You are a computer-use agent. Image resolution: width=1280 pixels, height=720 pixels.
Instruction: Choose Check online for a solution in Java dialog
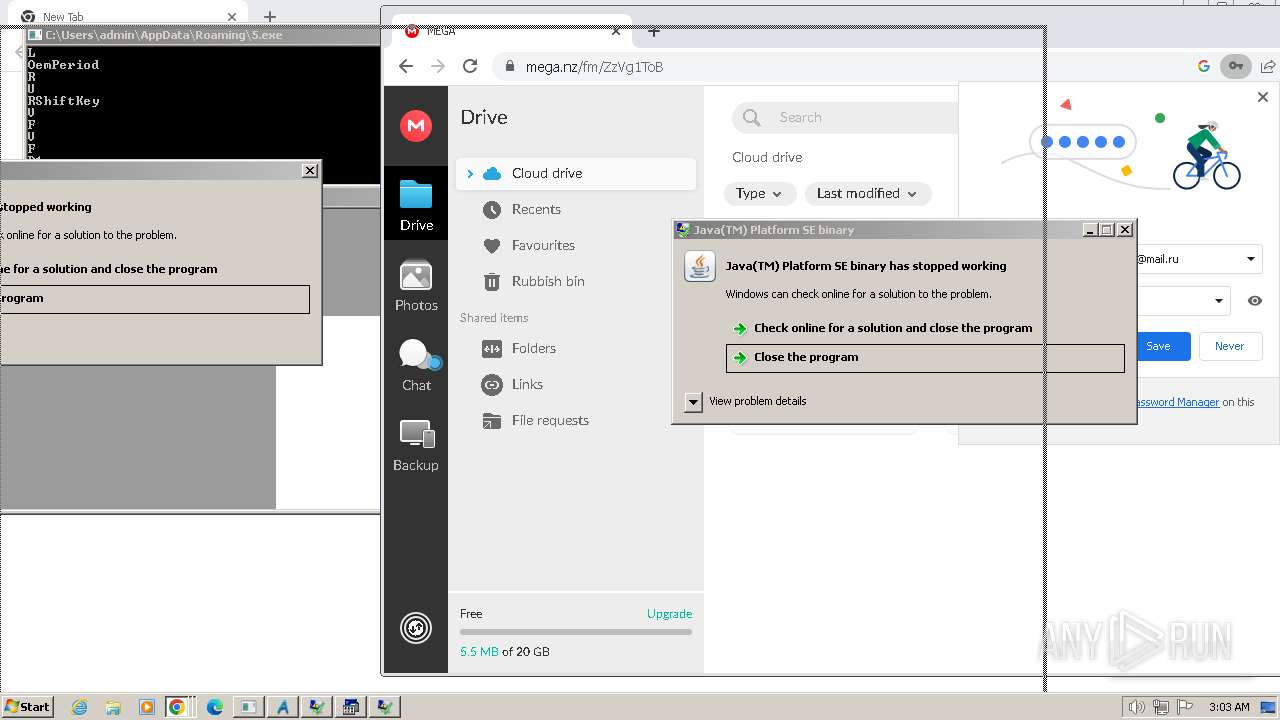893,328
